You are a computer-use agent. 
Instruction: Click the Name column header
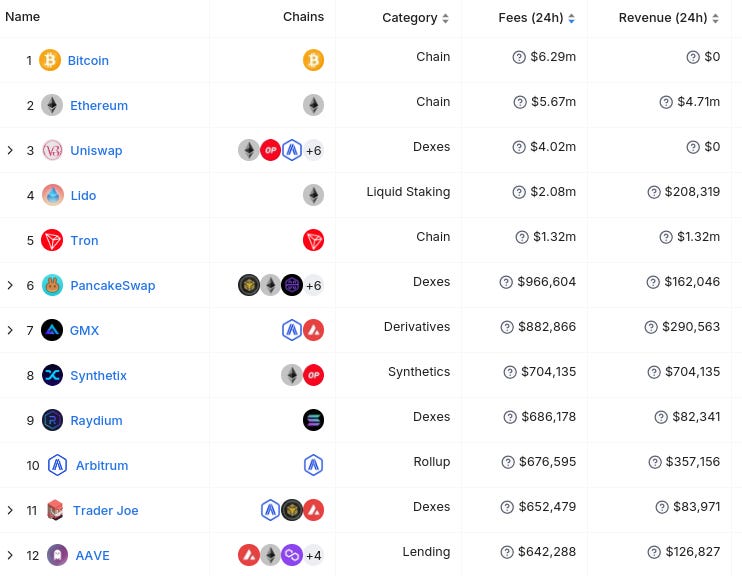click(x=22, y=17)
